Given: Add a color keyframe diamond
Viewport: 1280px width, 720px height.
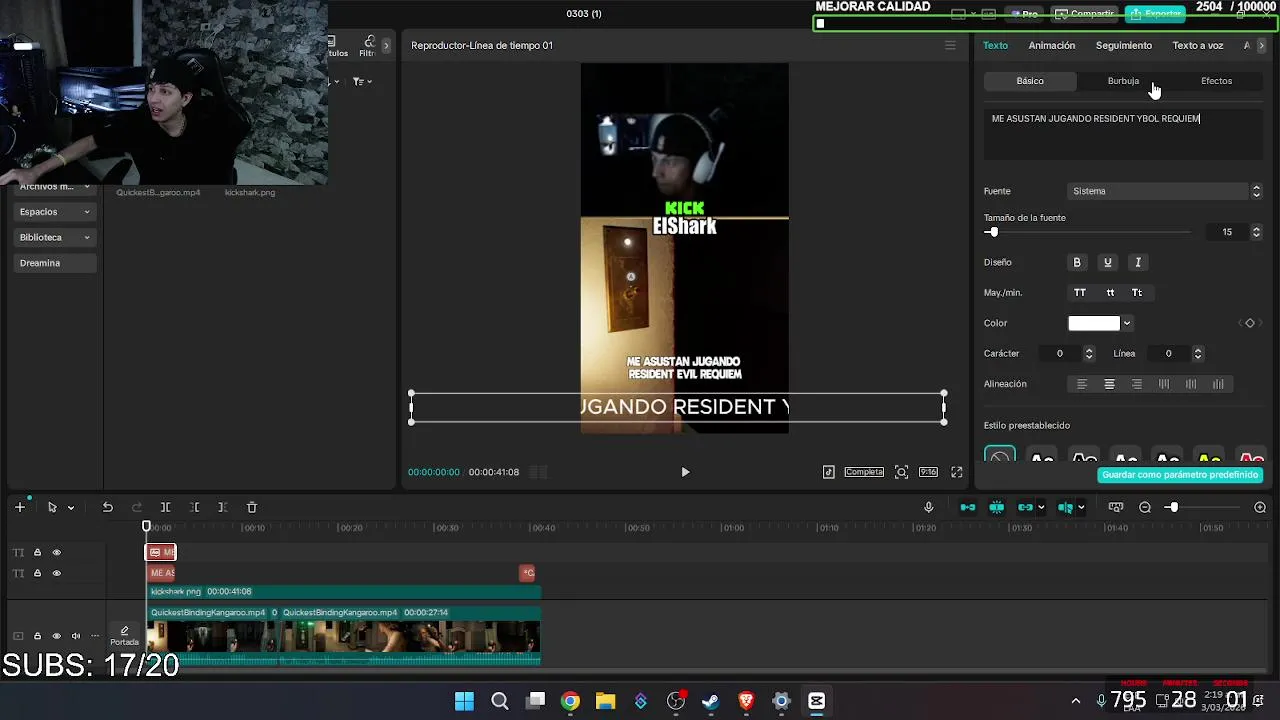Looking at the screenshot, I should click(1250, 323).
